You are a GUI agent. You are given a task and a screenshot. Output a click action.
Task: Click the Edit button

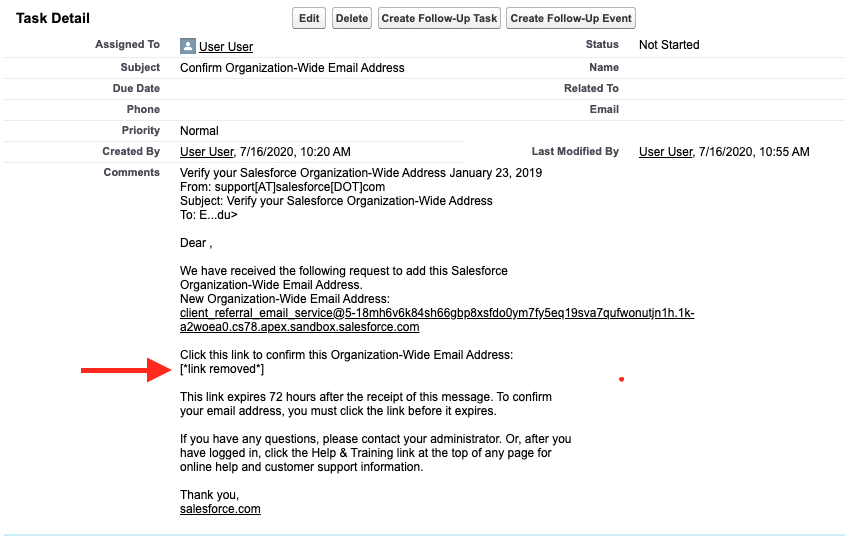pos(309,18)
